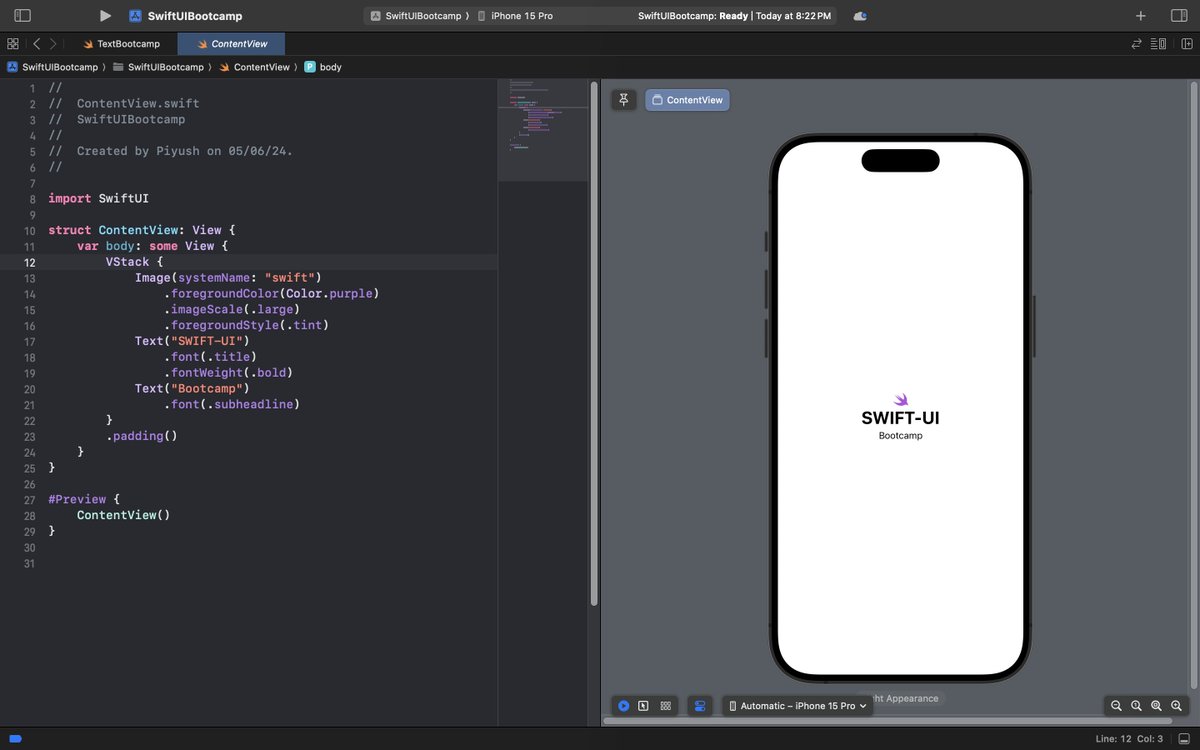1200x750 pixels.
Task: Click the "import SwiftUI" line
Action: point(98,199)
